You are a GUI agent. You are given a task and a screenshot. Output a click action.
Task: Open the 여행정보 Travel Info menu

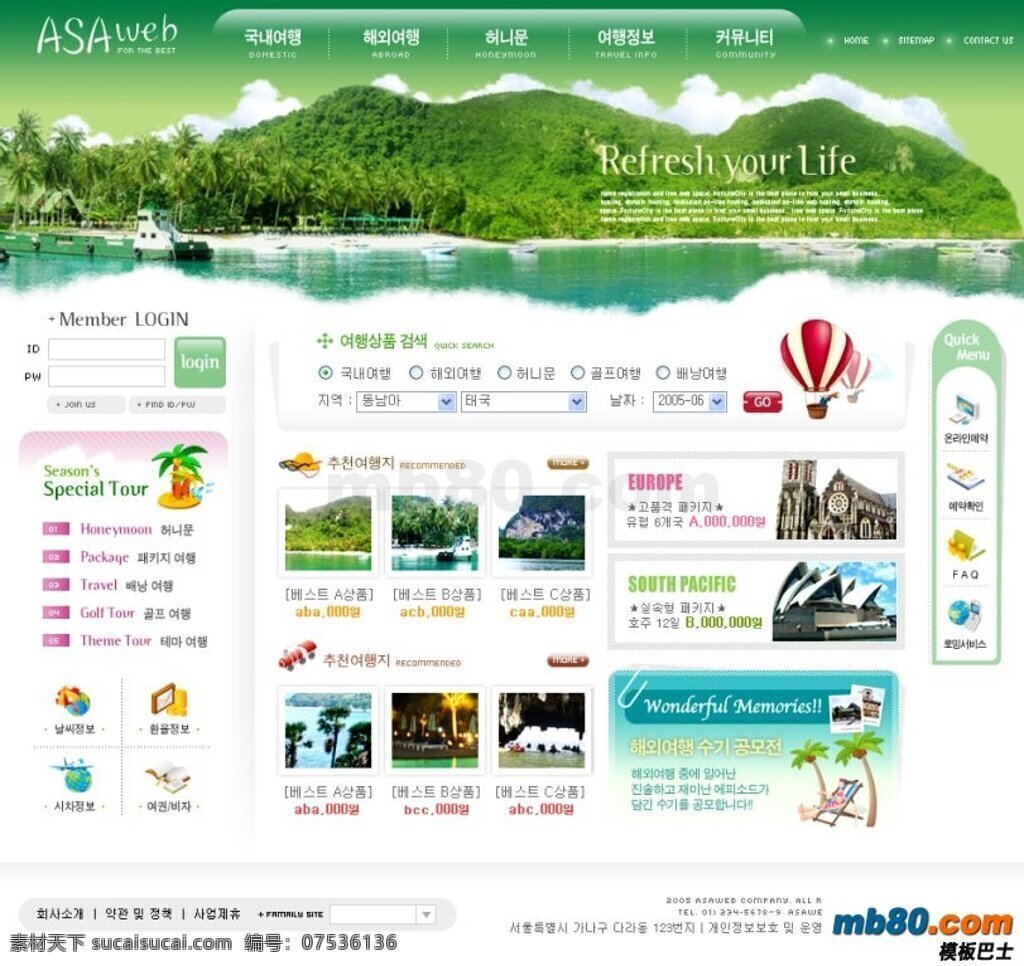(x=626, y=43)
